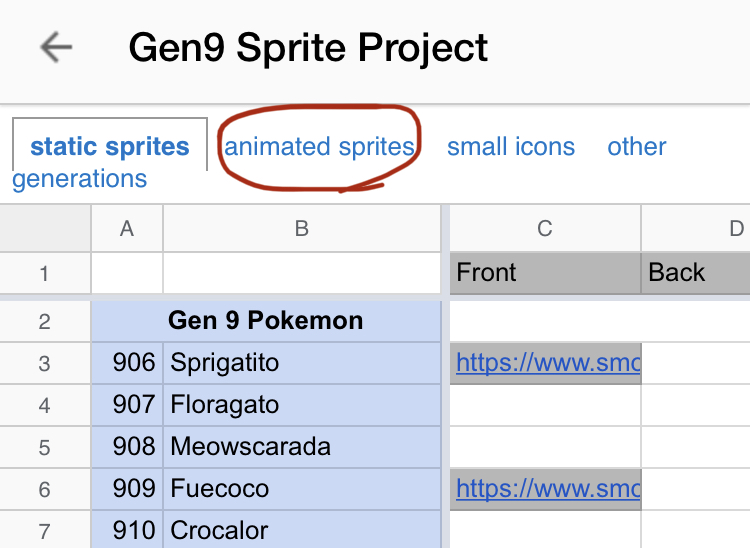Open the animated sprites tab
The height and width of the screenshot is (548, 750).
pyautogui.click(x=319, y=147)
